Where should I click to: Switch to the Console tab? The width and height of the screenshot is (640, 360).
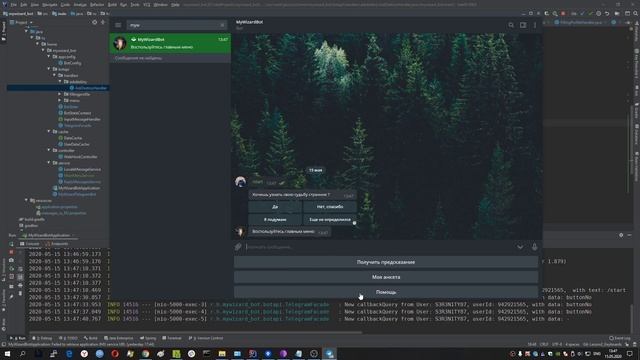click(29, 244)
